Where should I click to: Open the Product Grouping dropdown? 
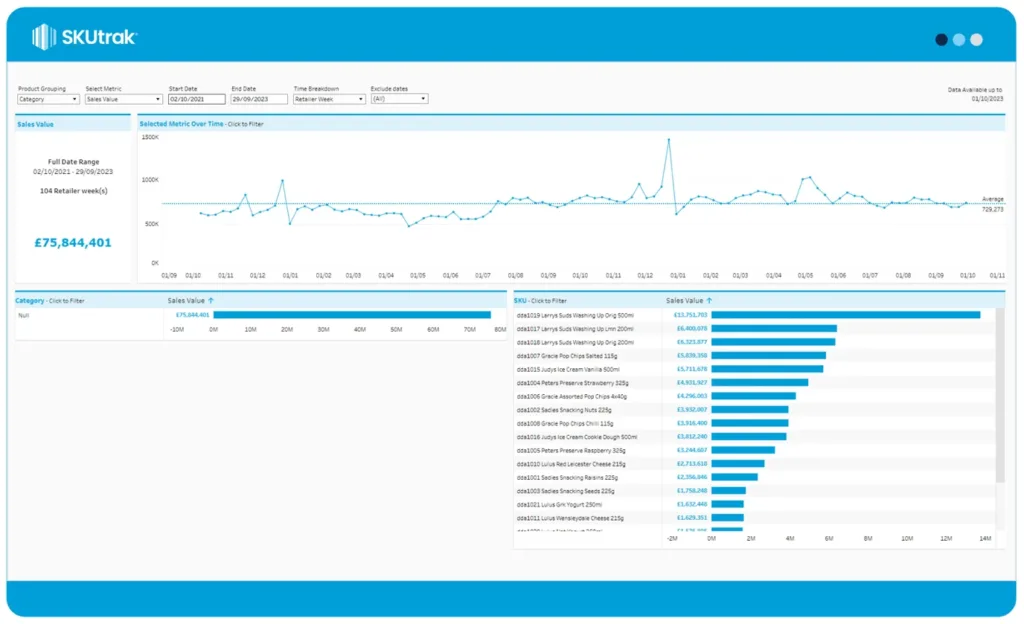pos(48,99)
